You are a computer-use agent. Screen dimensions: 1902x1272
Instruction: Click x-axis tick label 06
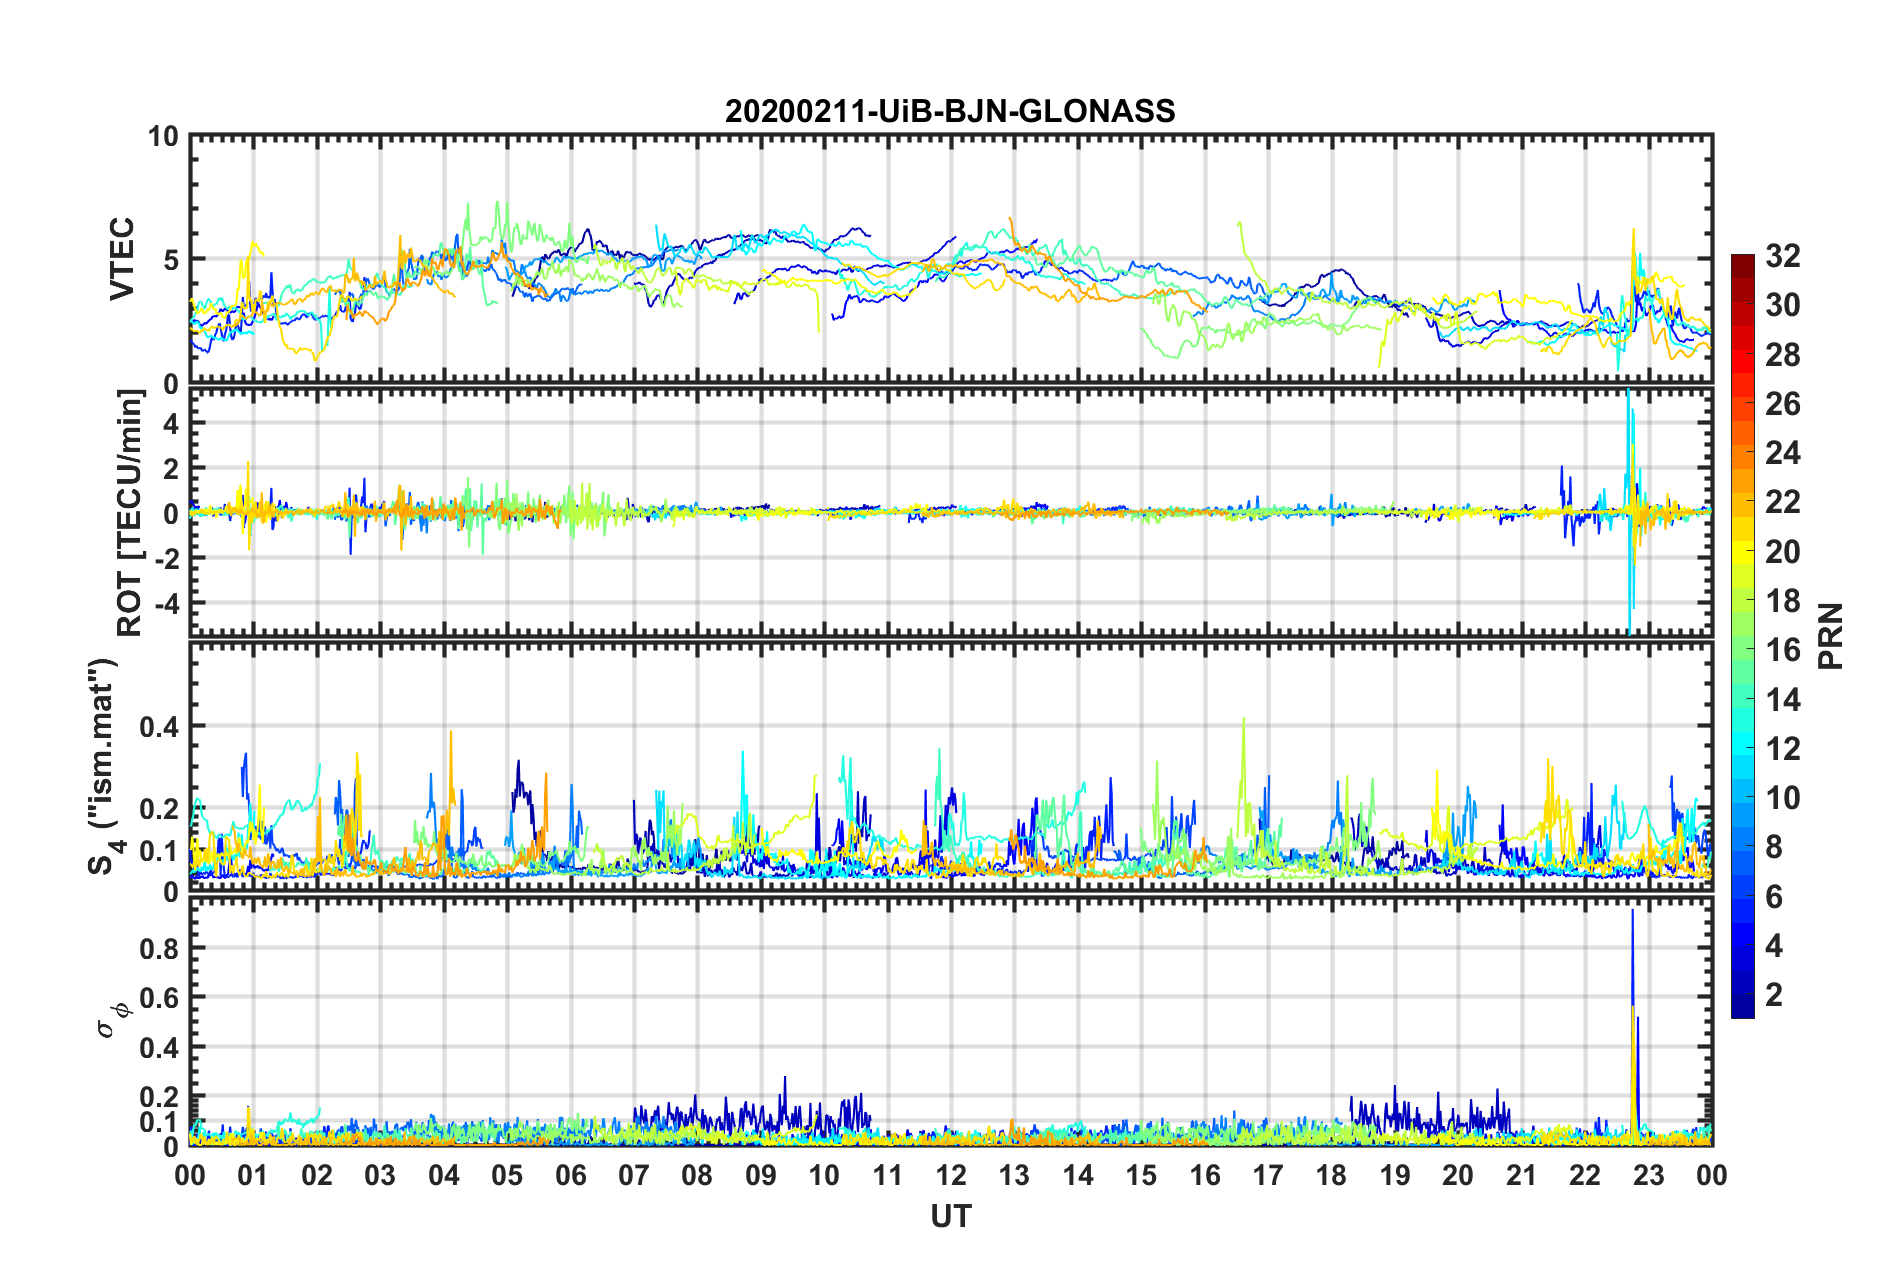coord(570,1175)
